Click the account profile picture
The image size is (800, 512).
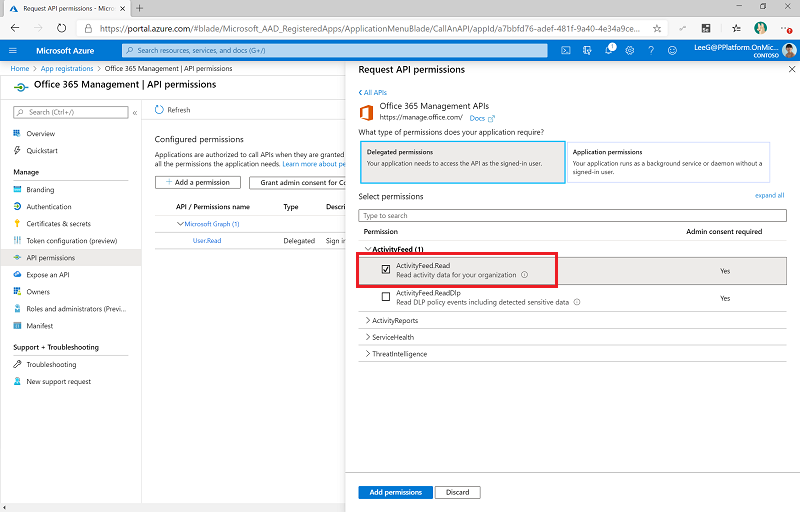pyautogui.click(x=789, y=50)
